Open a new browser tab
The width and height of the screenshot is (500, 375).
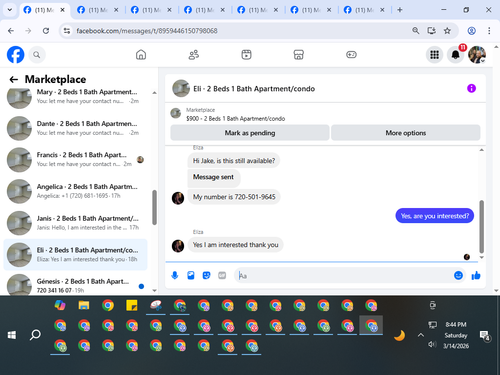[x=400, y=10]
